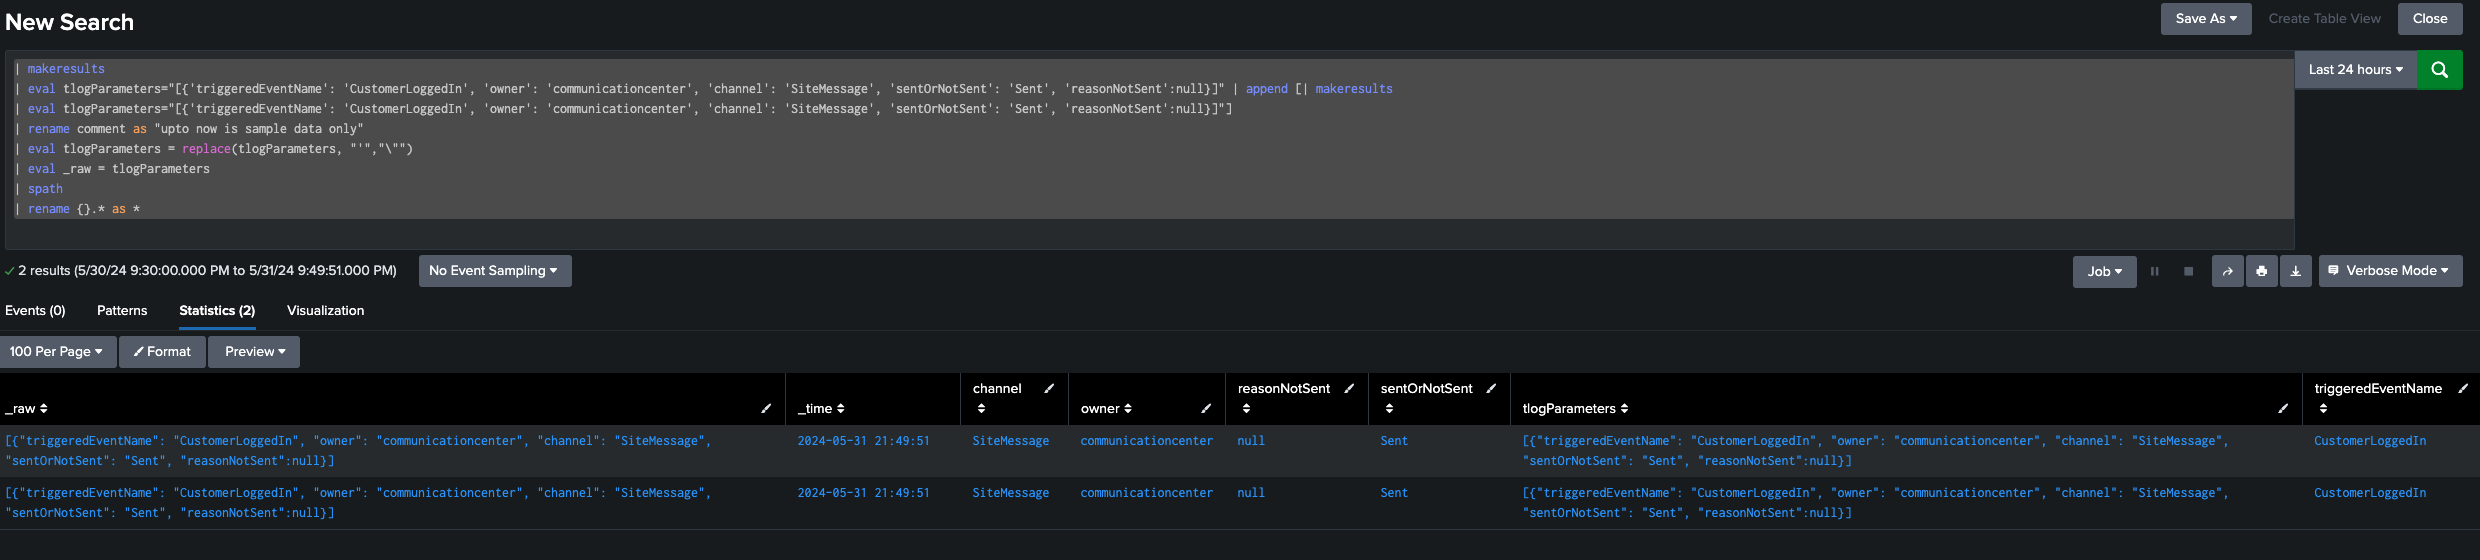This screenshot has width=2480, height=560.
Task: Open the 100 Per Page dropdown
Action: pyautogui.click(x=57, y=352)
